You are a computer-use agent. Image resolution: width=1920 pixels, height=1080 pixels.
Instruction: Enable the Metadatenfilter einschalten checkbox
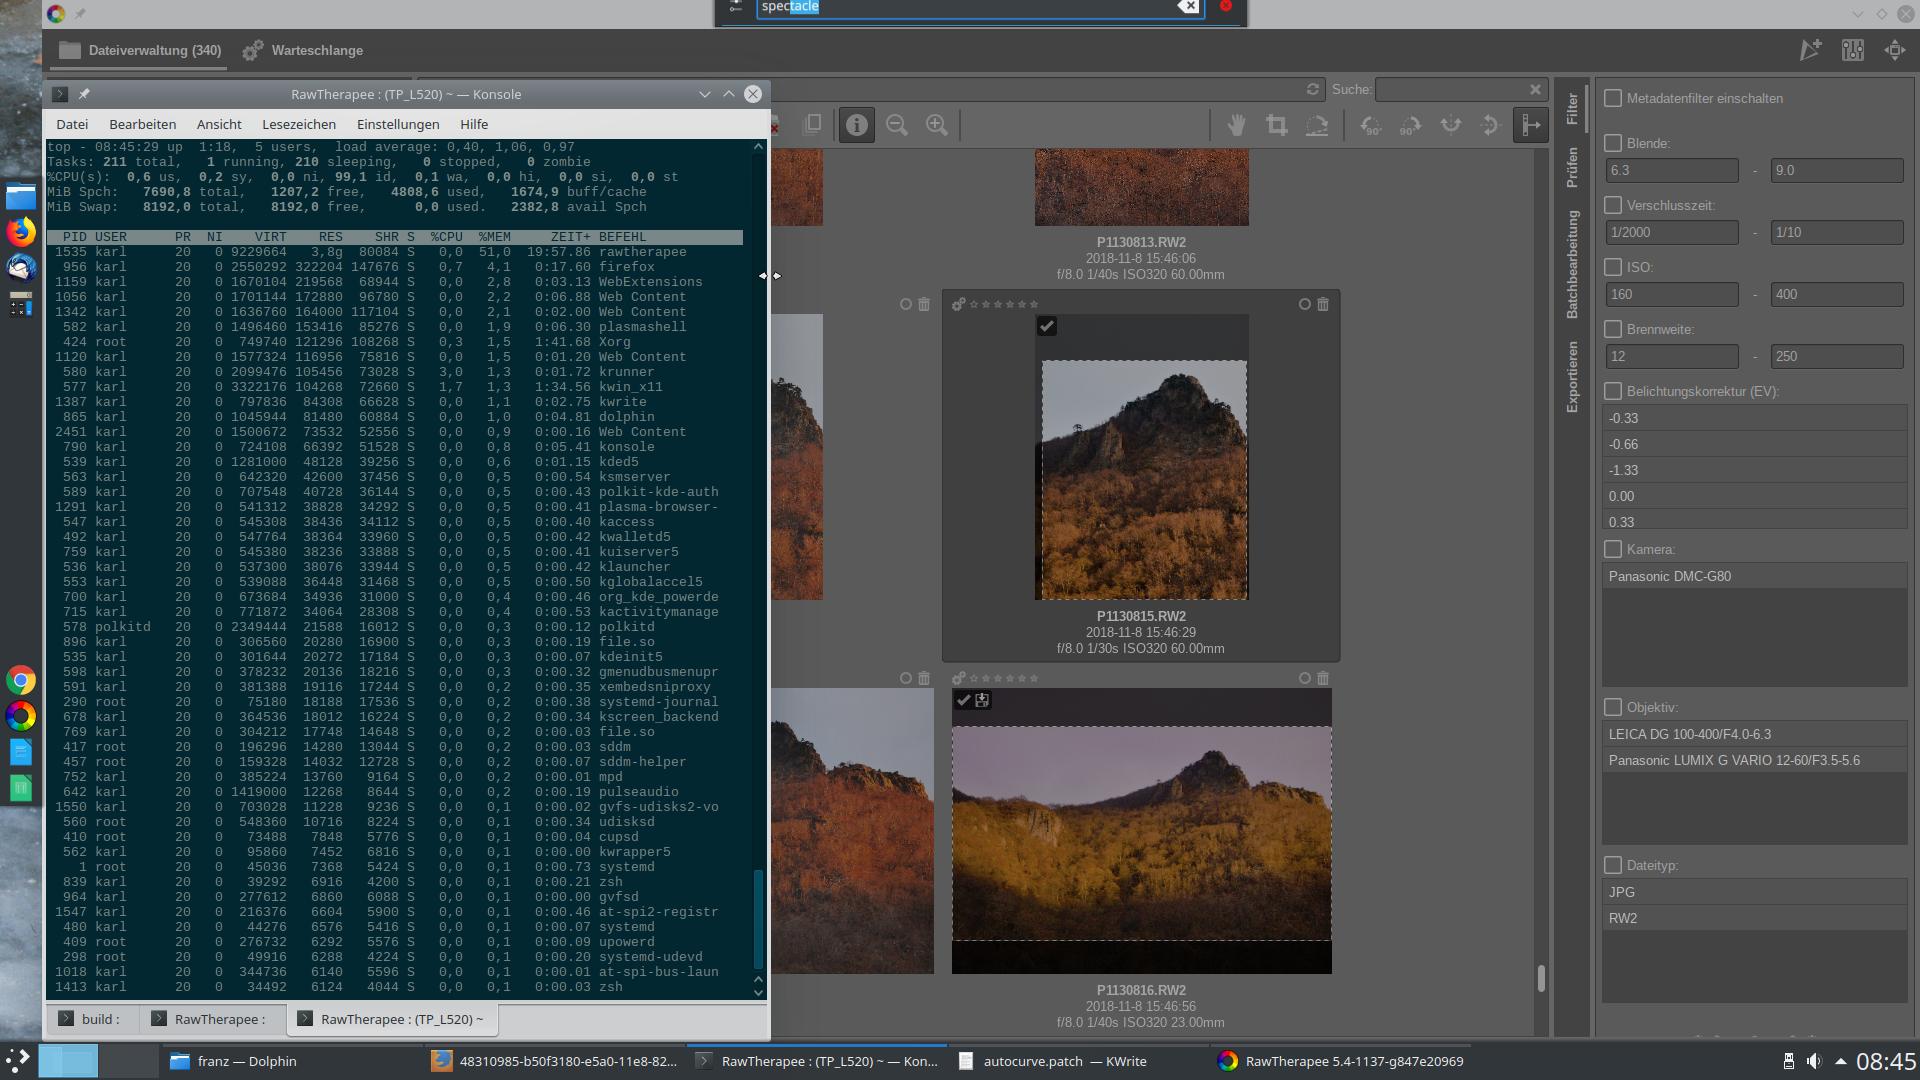[1612, 98]
